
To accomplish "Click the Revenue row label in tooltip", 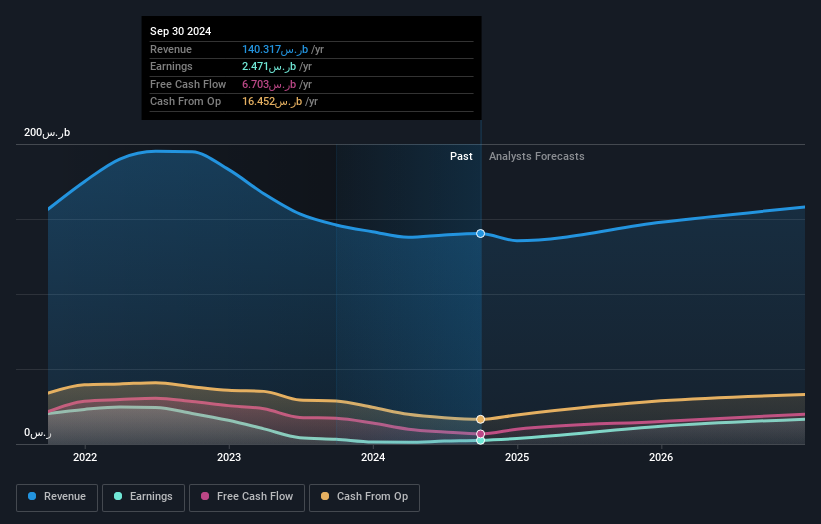I will 171,49.
